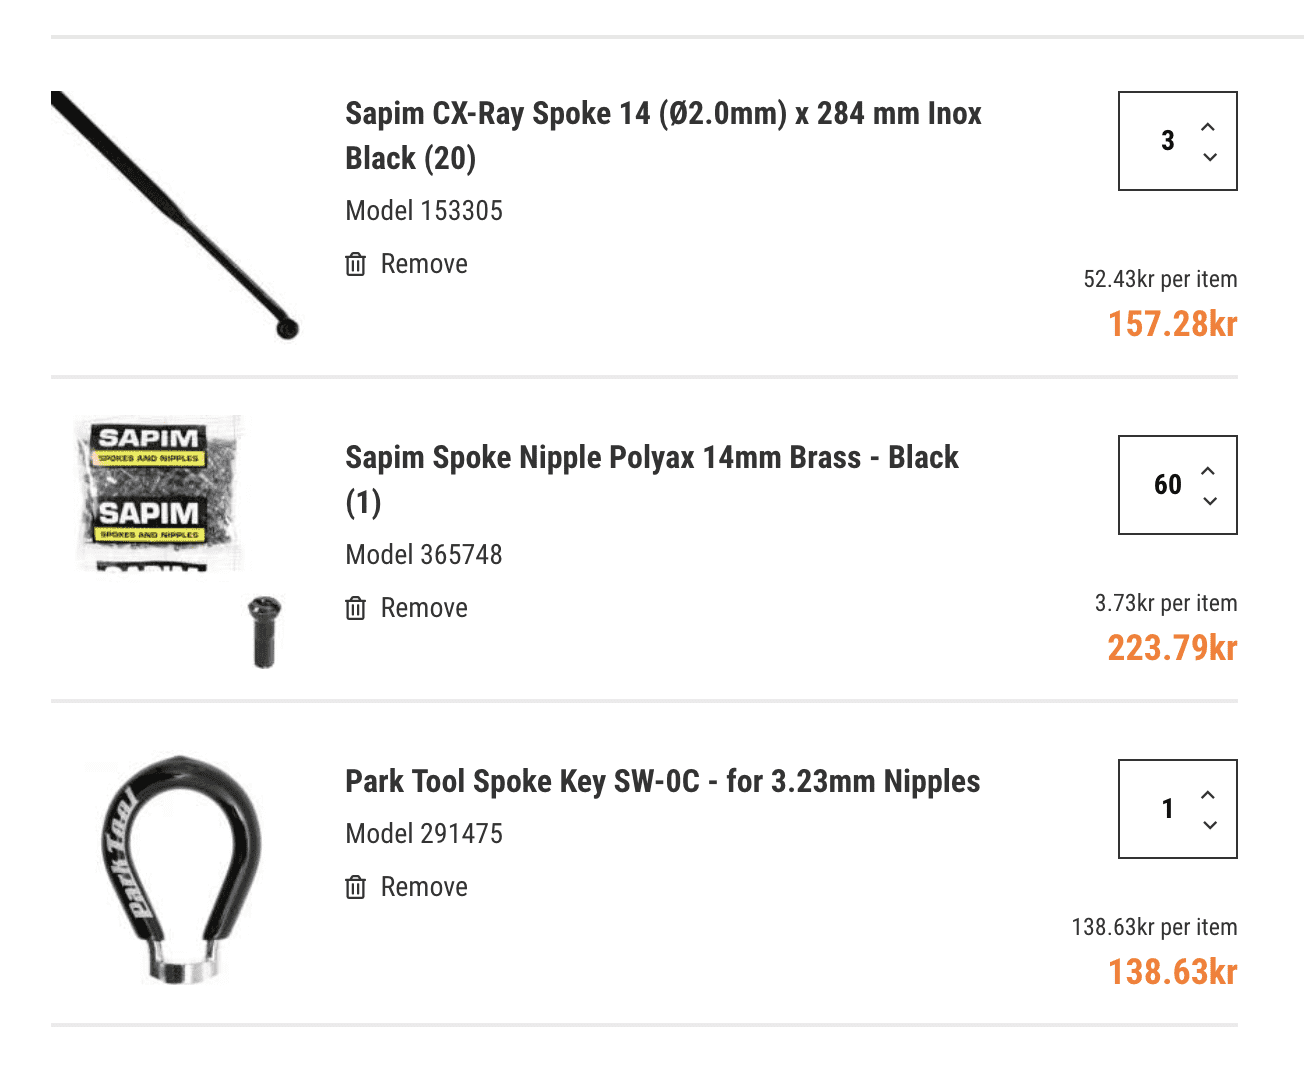This screenshot has height=1068, width=1304.
Task: Increase quantity of Sapim CX-Ray Spoke
Action: (x=1209, y=127)
